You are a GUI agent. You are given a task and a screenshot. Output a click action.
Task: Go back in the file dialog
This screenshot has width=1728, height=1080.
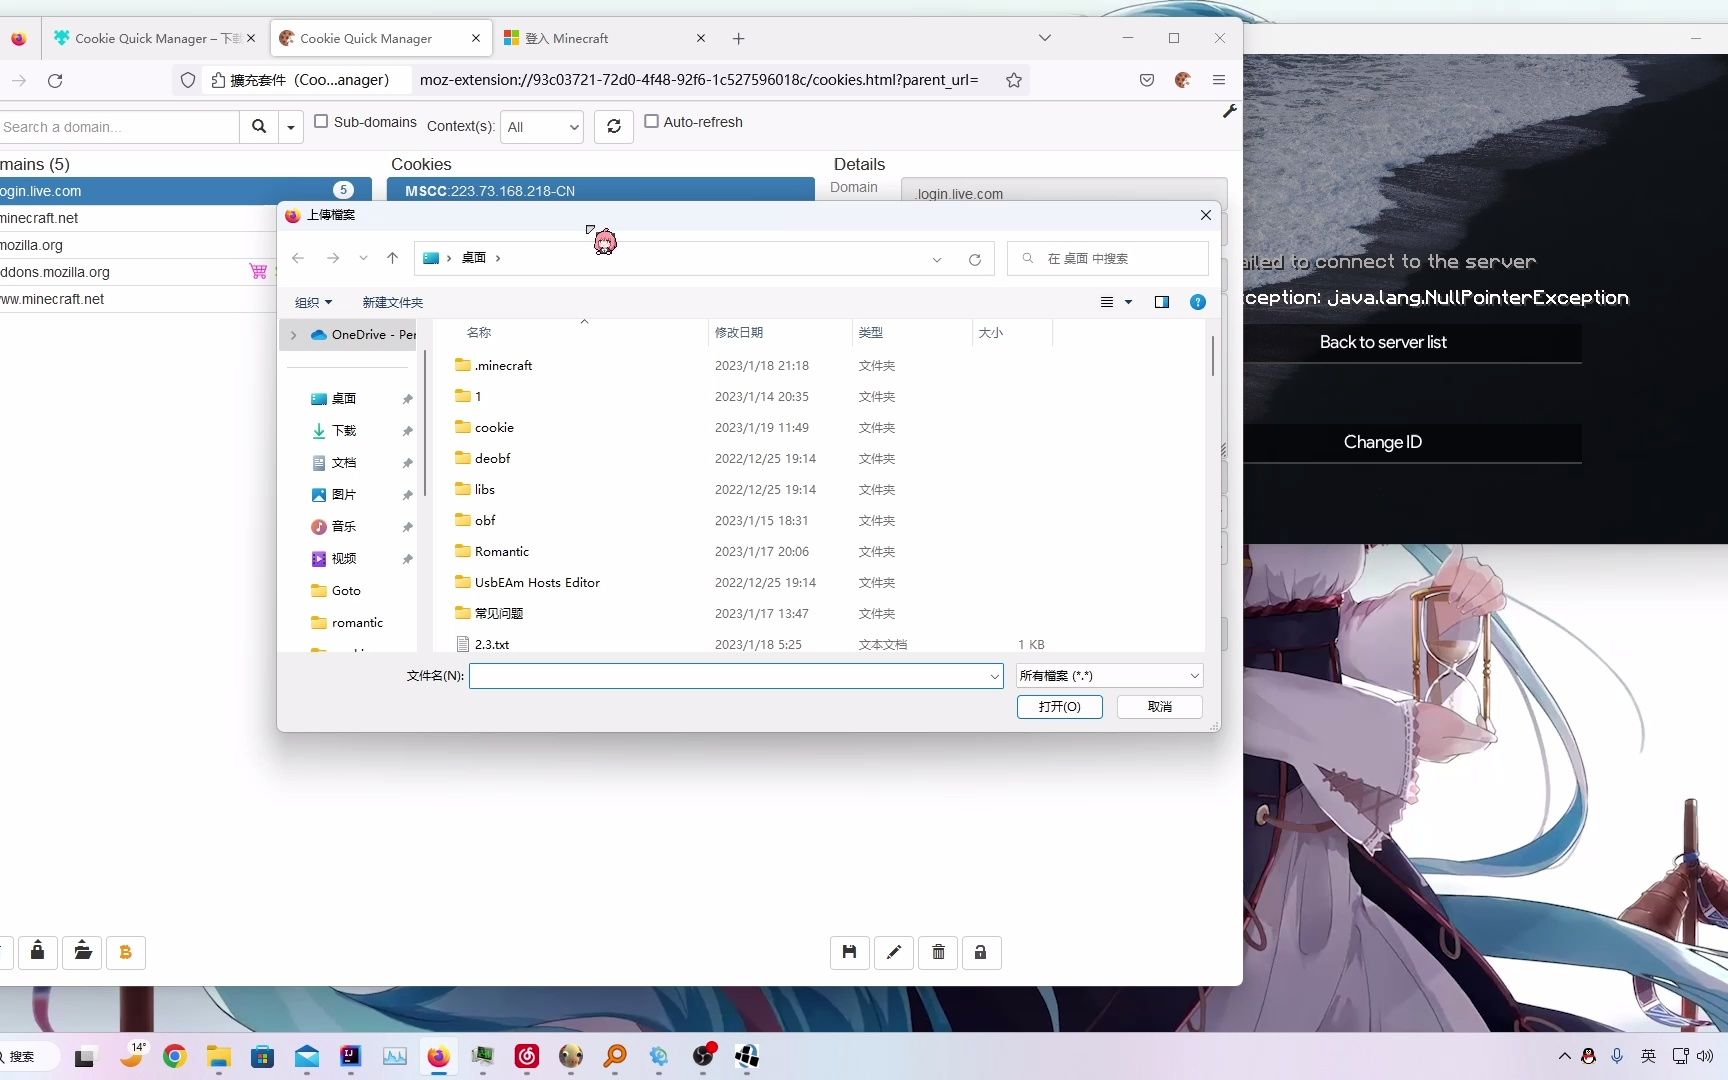tap(298, 258)
